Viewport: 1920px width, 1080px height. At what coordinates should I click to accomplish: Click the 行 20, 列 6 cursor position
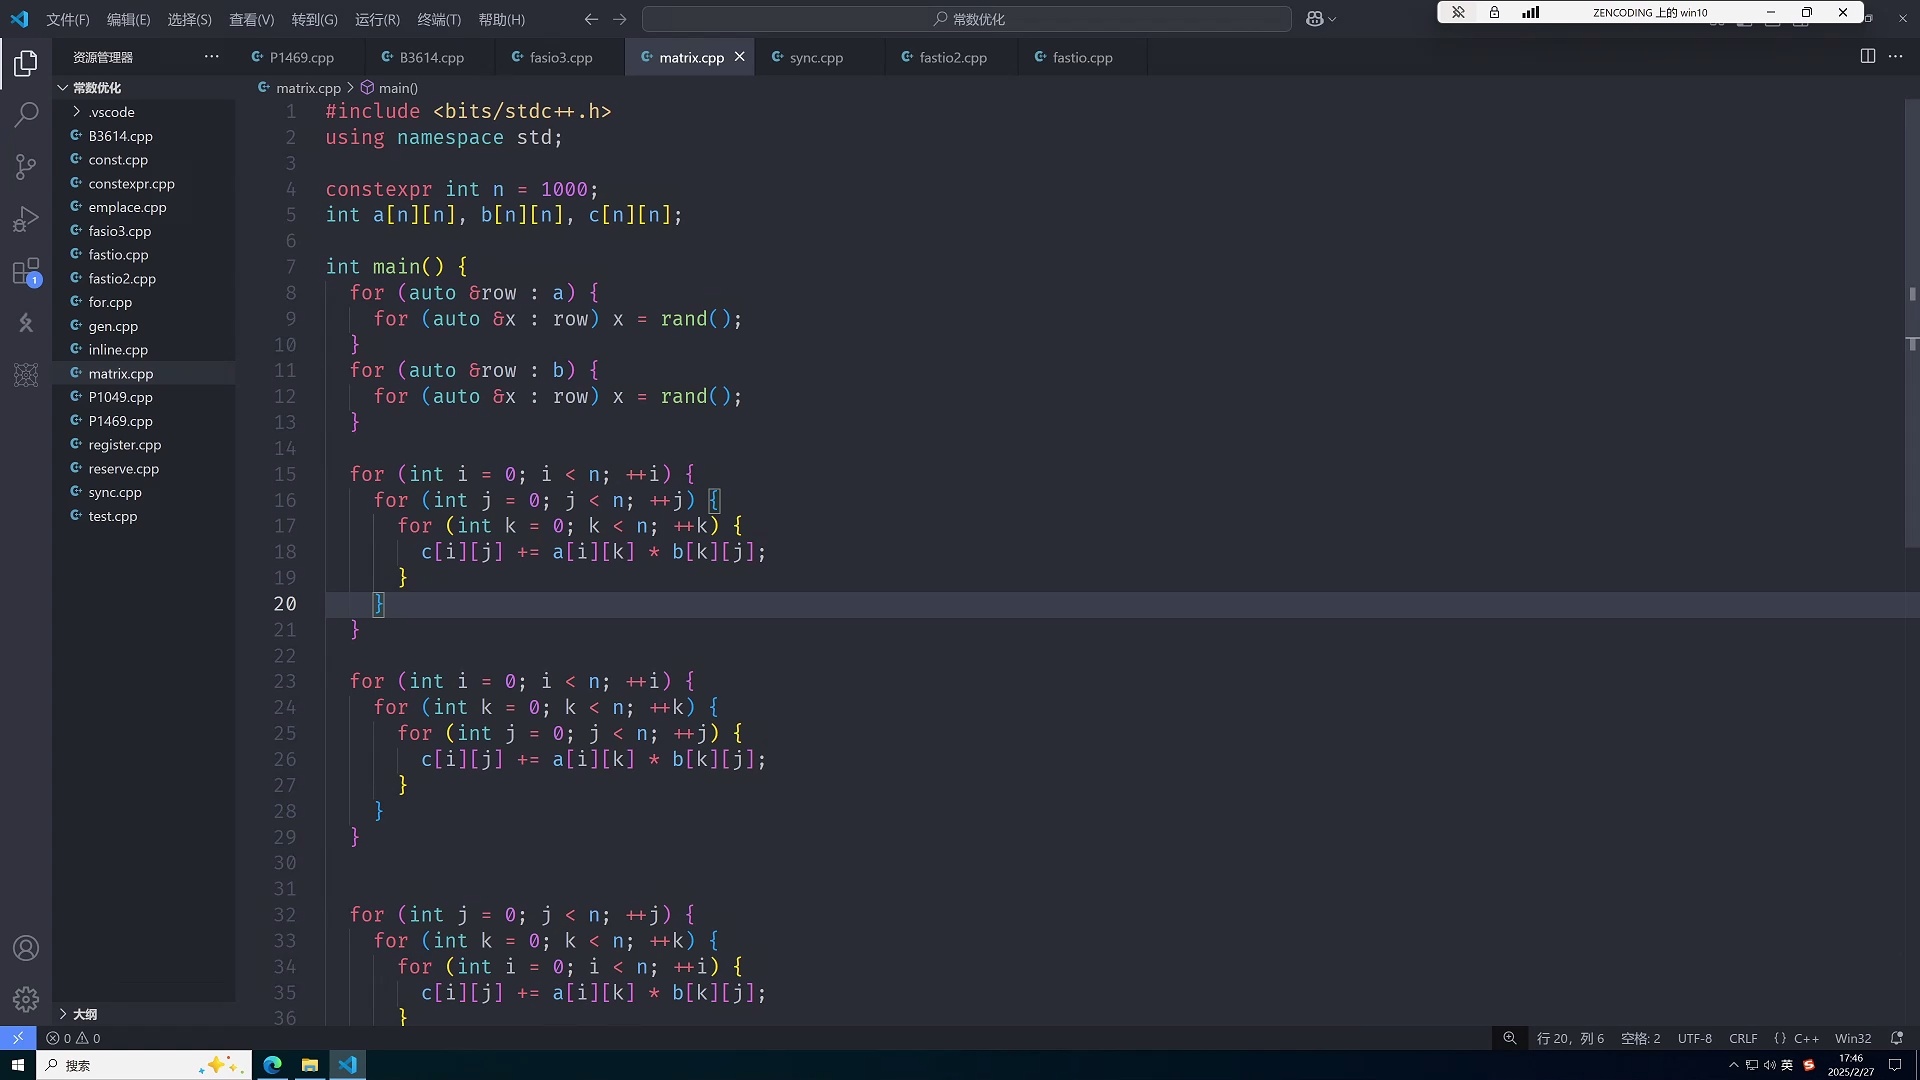(1570, 1038)
